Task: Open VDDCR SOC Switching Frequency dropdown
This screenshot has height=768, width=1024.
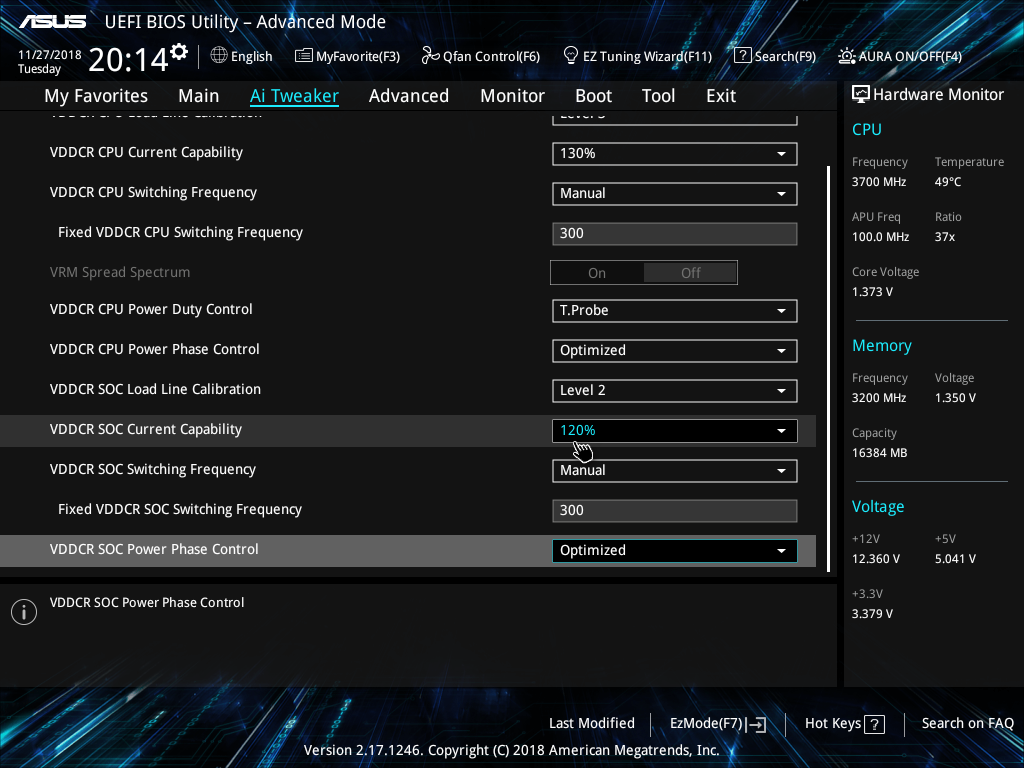Action: (x=675, y=471)
